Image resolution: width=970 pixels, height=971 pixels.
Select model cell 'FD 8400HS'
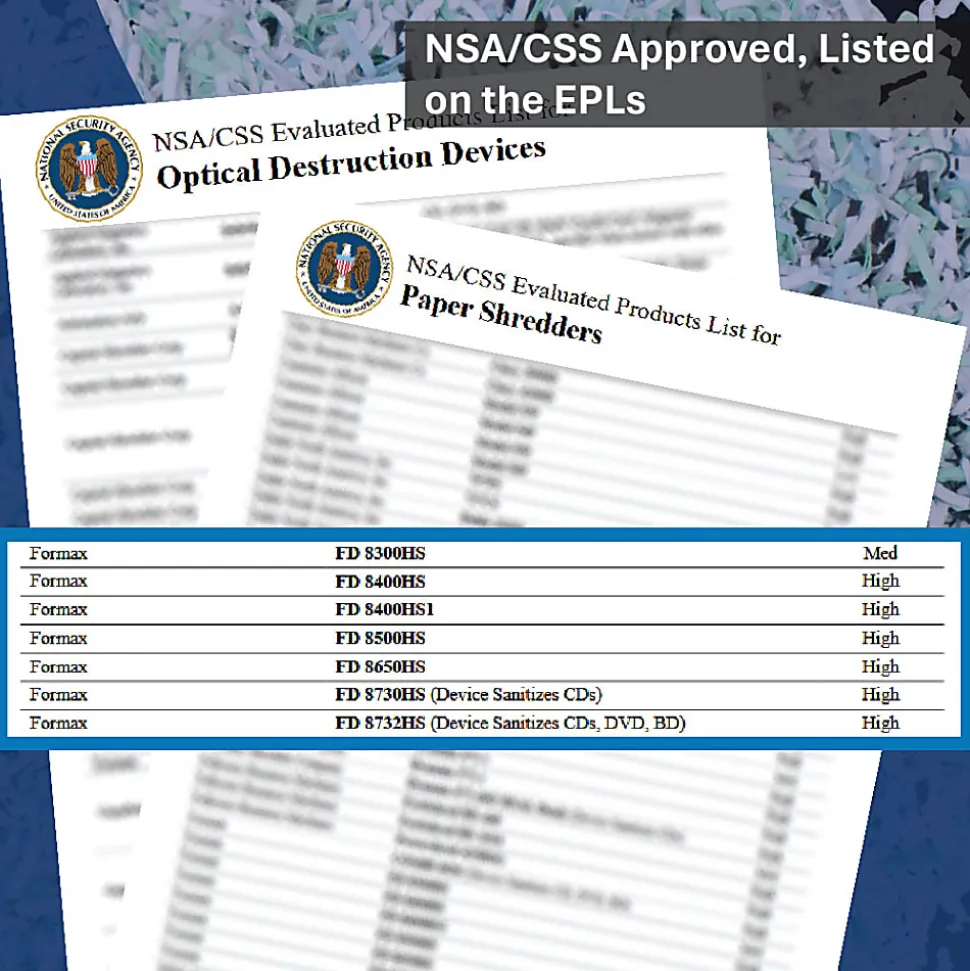pyautogui.click(x=380, y=581)
